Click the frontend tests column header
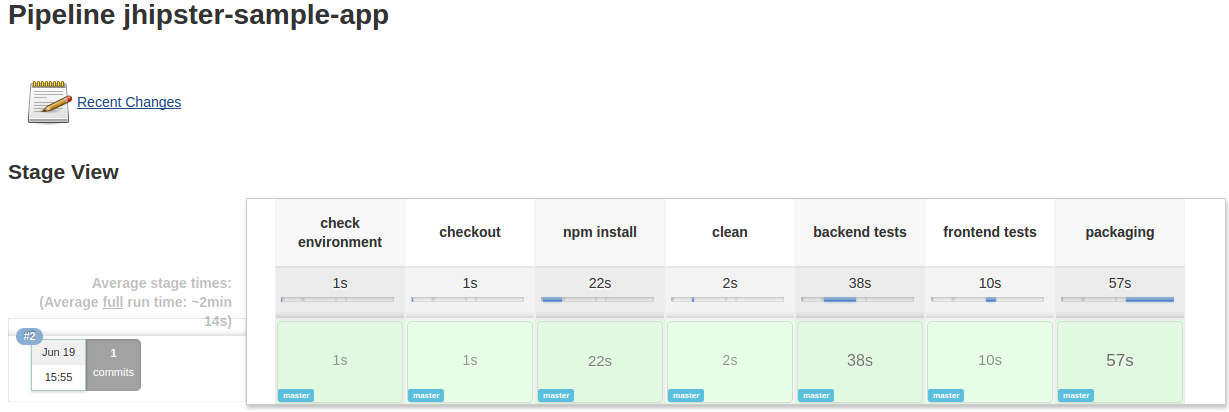This screenshot has width=1229, height=412. [990, 232]
